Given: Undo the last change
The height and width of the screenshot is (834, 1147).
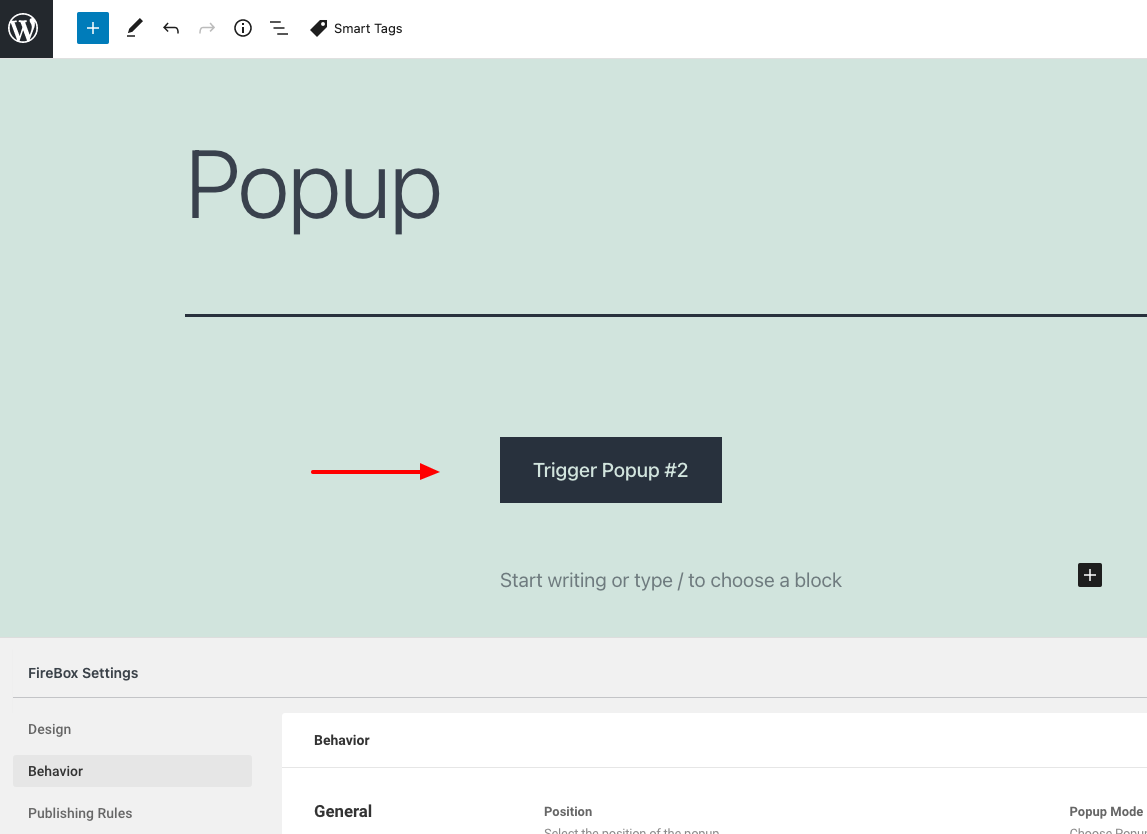Looking at the screenshot, I should click(171, 29).
